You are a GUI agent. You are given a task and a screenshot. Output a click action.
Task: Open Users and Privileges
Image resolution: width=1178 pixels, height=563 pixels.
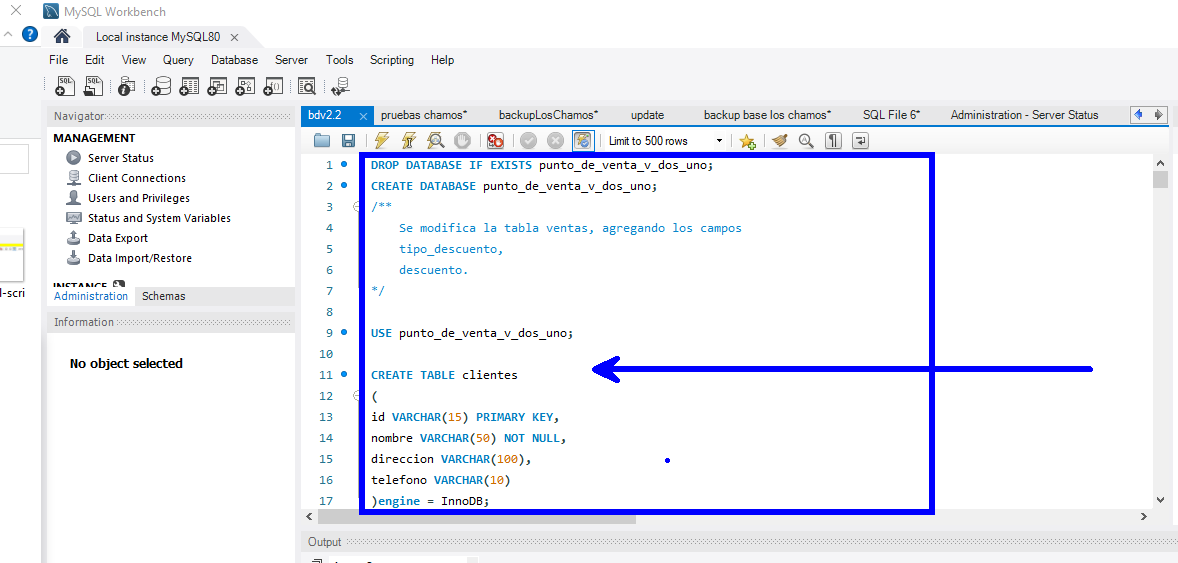(x=138, y=198)
